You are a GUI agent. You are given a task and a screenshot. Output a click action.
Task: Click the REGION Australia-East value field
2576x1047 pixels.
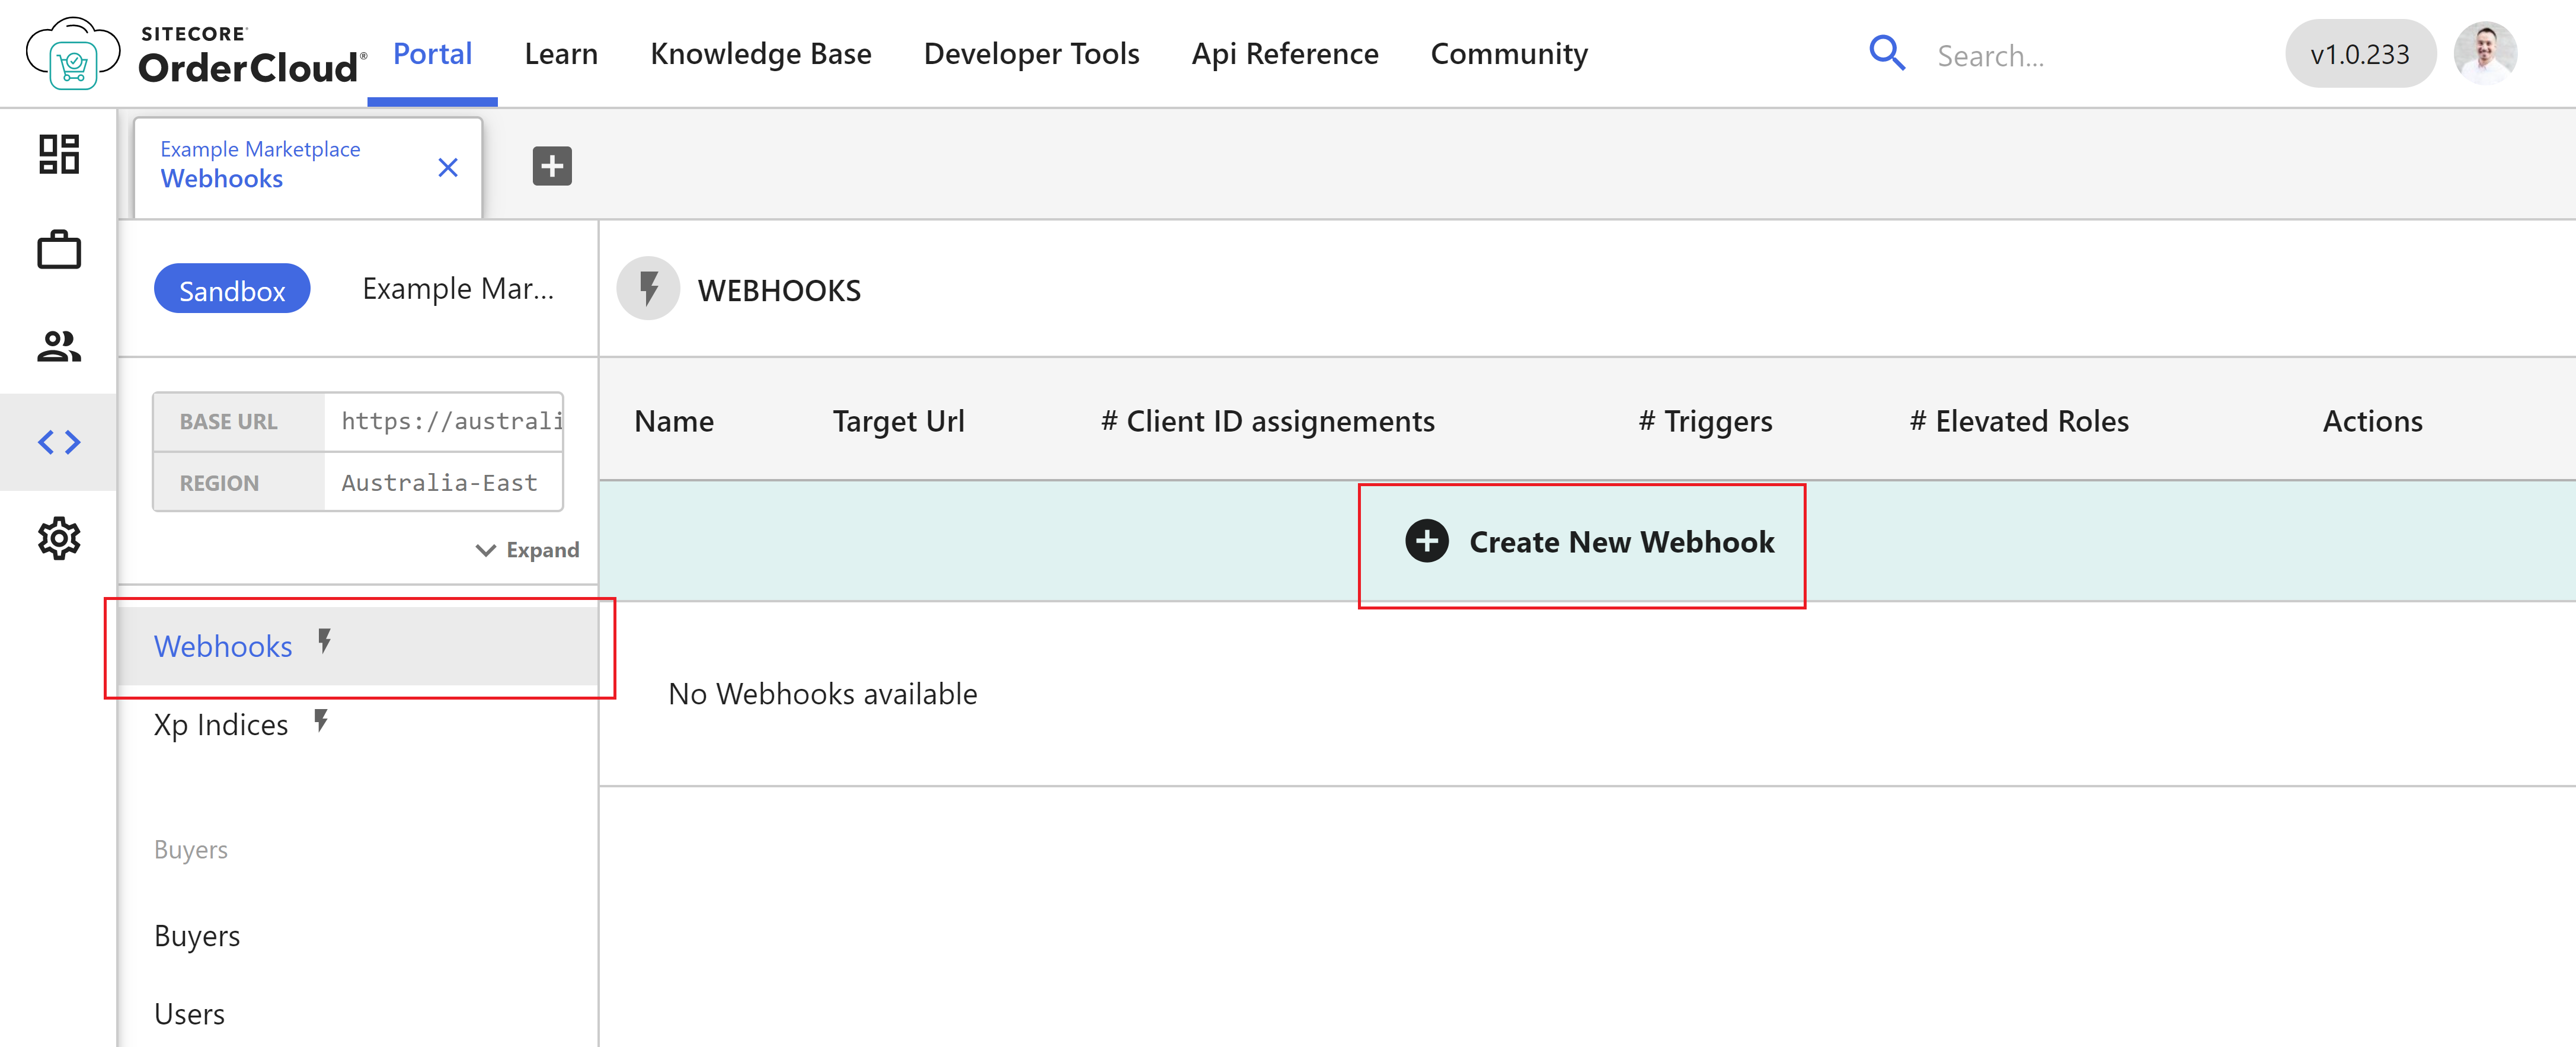pos(443,483)
